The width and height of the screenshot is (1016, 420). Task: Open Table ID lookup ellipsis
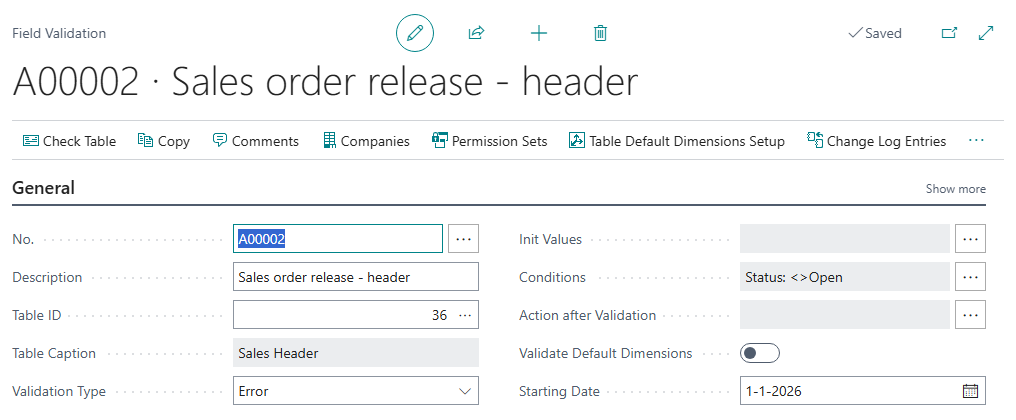click(465, 316)
